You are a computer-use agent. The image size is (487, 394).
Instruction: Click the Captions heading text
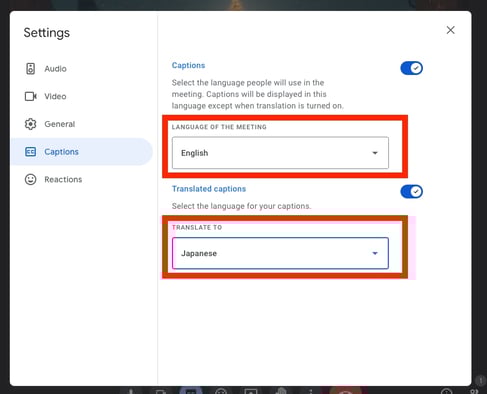188,65
